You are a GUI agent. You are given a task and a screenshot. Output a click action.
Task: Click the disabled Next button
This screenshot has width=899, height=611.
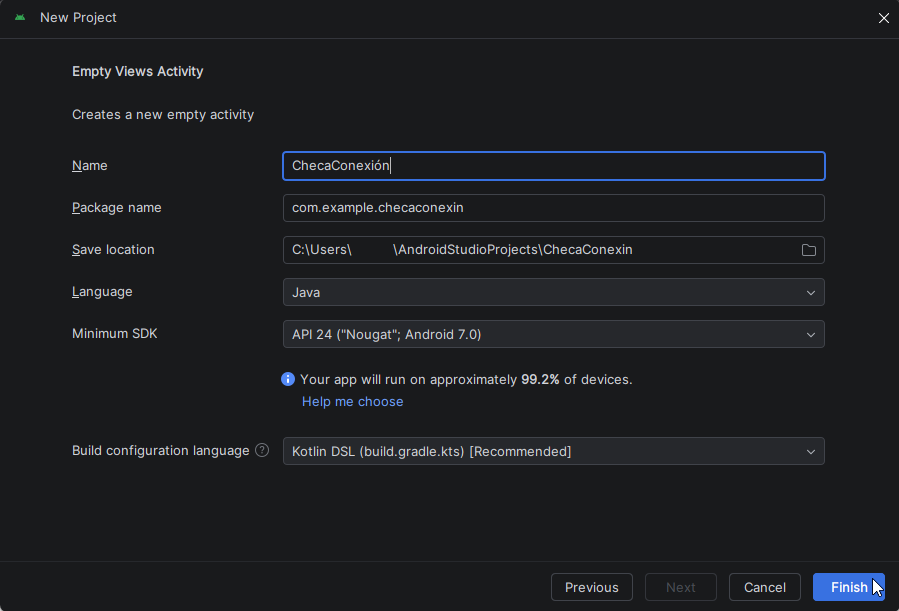point(681,587)
